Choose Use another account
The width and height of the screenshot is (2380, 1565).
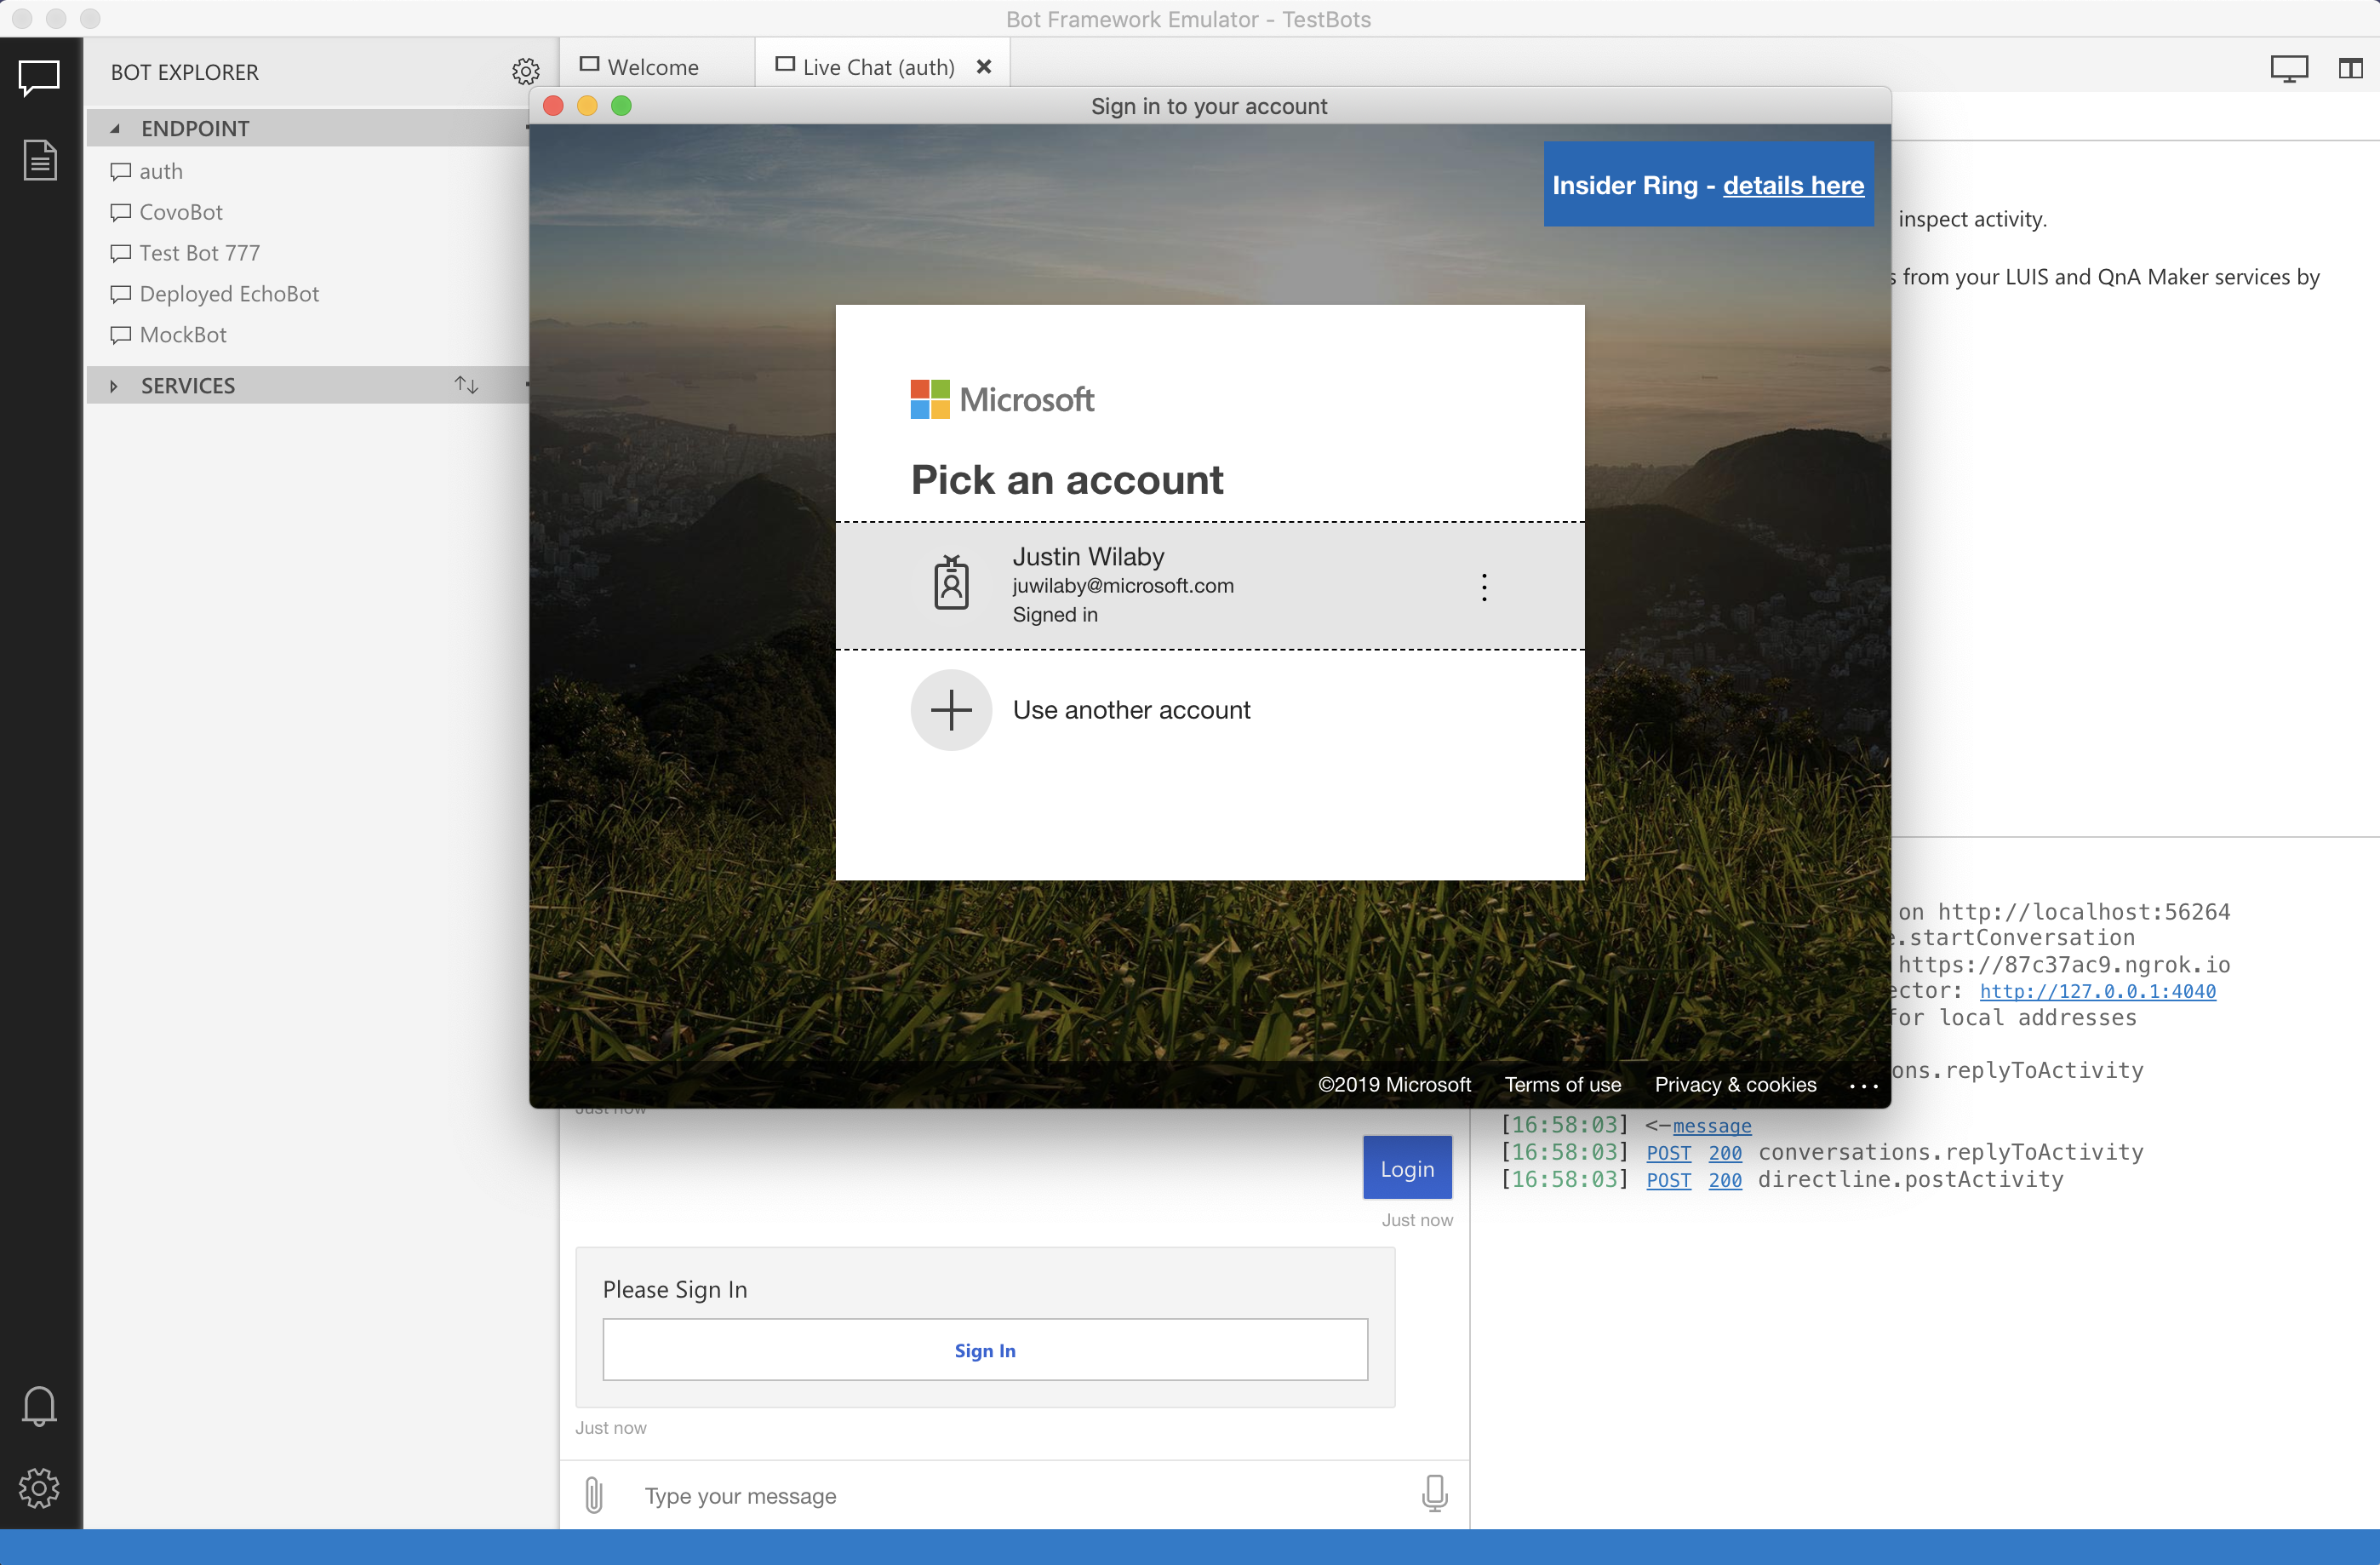[x=1210, y=710]
